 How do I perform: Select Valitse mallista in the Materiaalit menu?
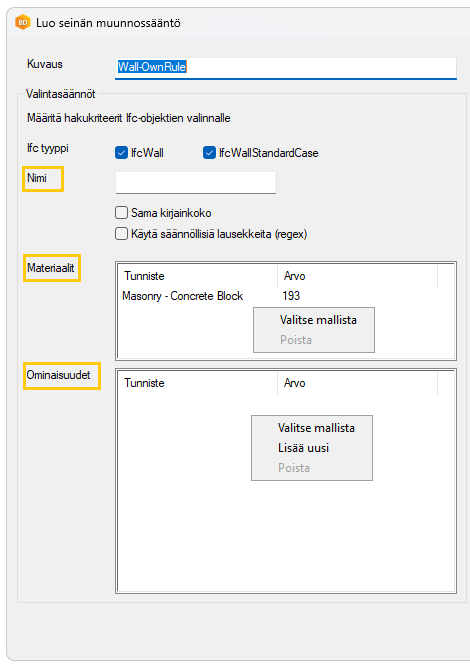click(318, 320)
